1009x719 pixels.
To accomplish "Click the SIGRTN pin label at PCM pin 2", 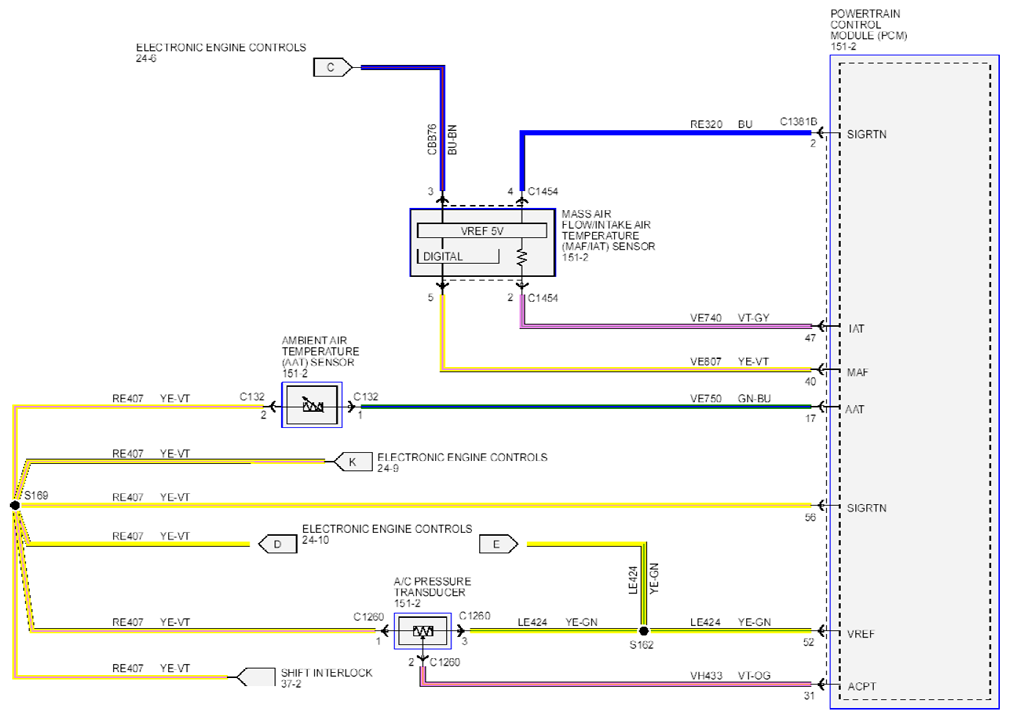I will point(866,134).
